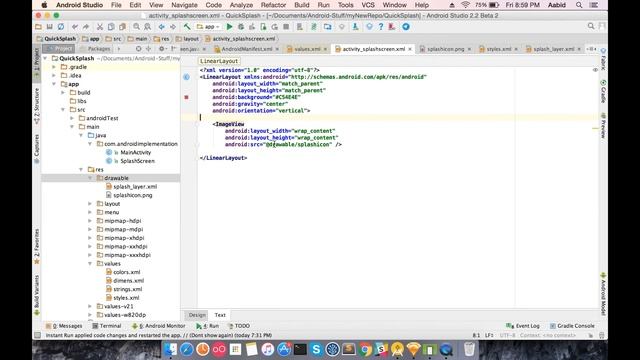Run the app with the green play button
The height and width of the screenshot is (360, 640).
pyautogui.click(x=229, y=27)
